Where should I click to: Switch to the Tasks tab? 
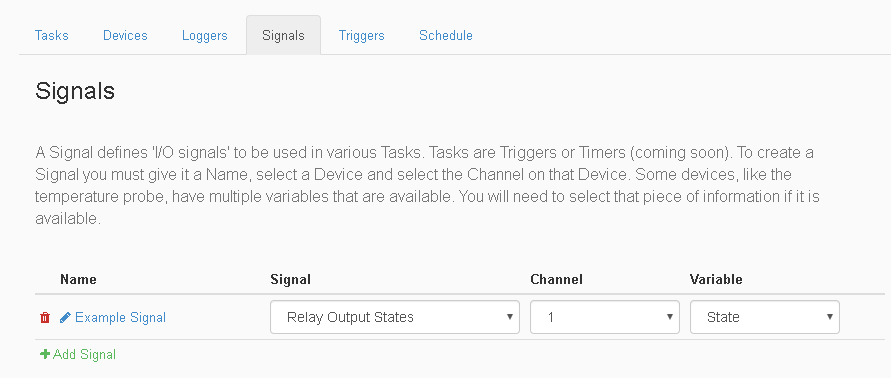[x=52, y=35]
